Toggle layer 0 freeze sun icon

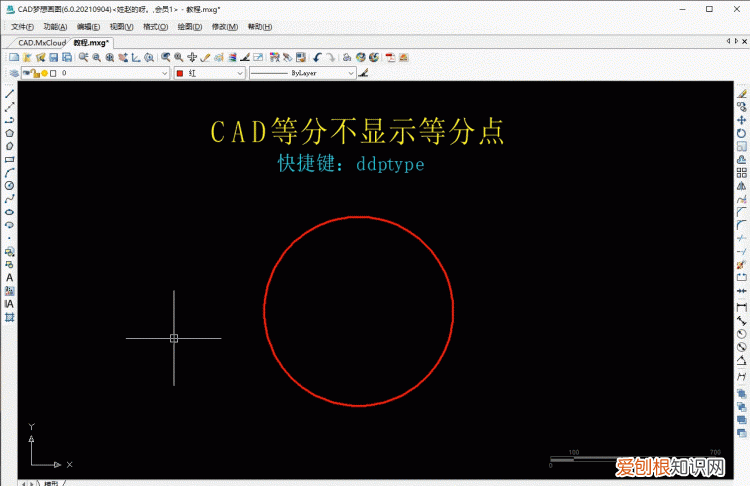(x=44, y=73)
